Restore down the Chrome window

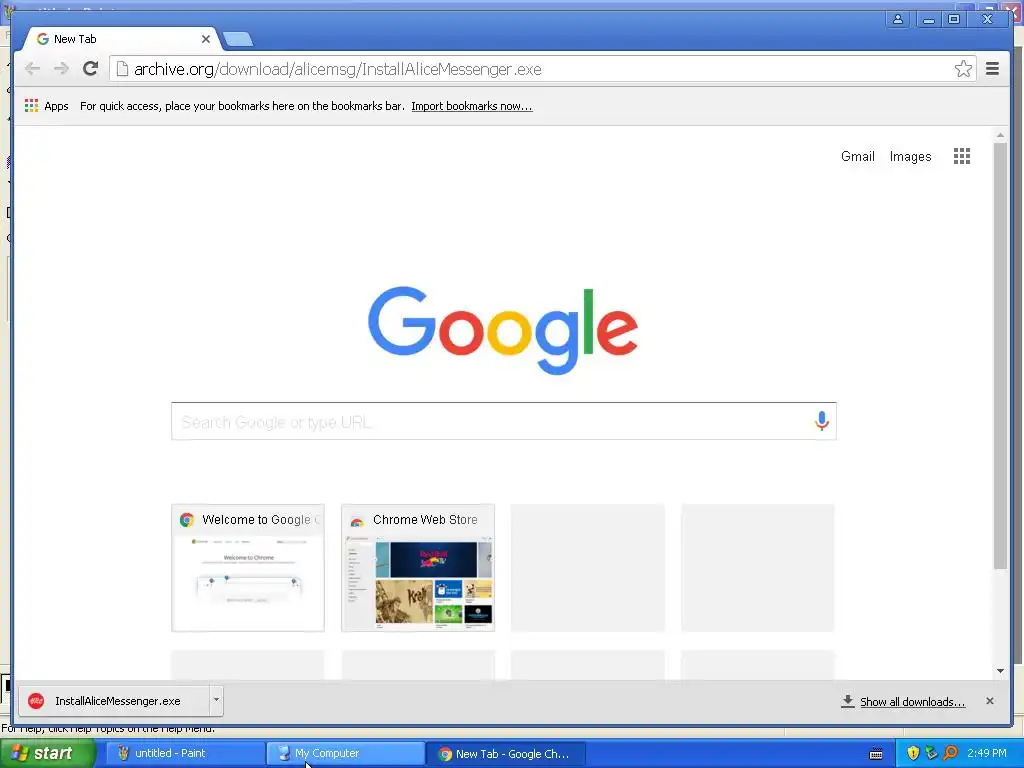954,19
